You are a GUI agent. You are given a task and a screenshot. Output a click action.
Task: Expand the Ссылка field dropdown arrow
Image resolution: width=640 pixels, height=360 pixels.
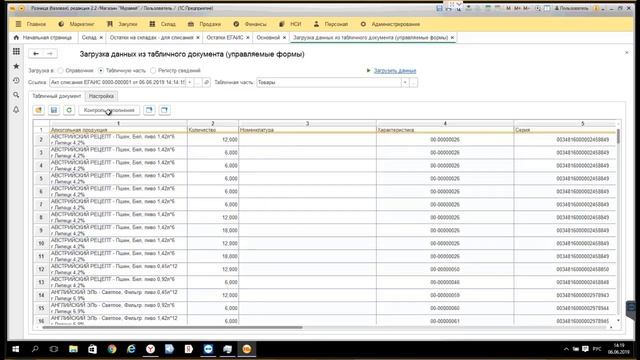pos(190,82)
